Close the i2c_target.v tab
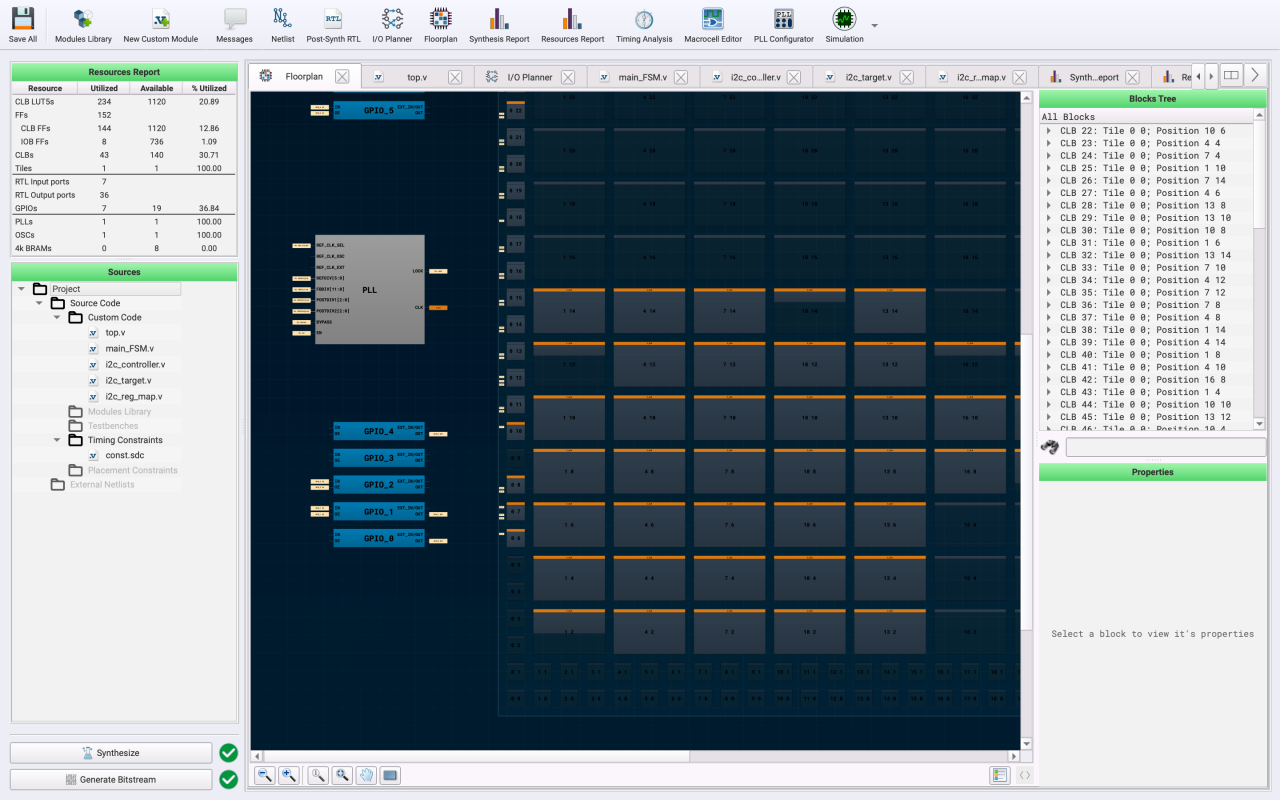1280x800 pixels. [907, 77]
